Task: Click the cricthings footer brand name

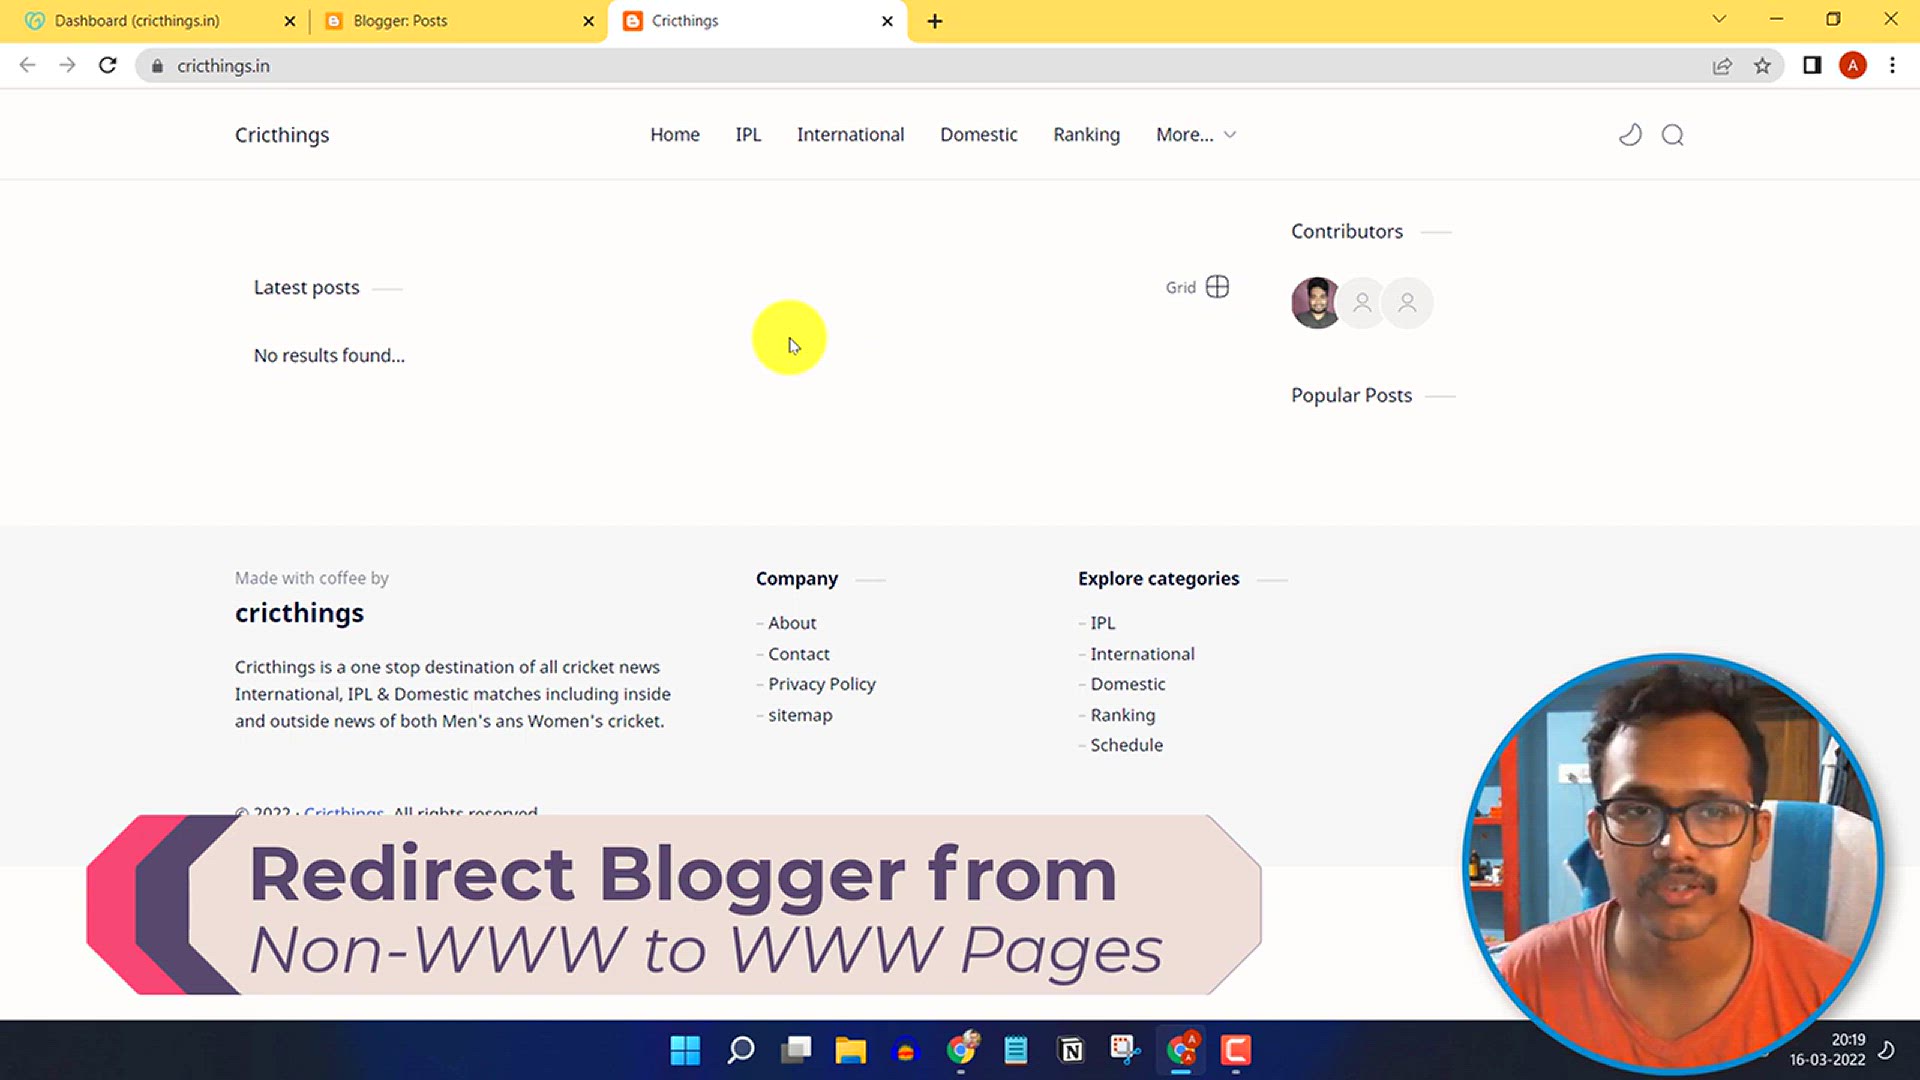Action: point(299,613)
